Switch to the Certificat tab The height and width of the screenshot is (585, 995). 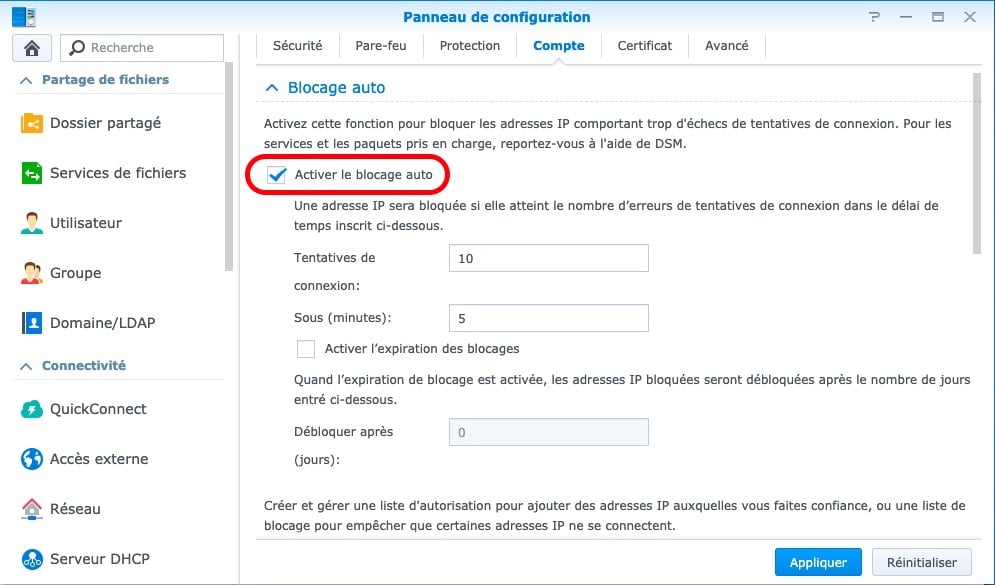click(645, 46)
